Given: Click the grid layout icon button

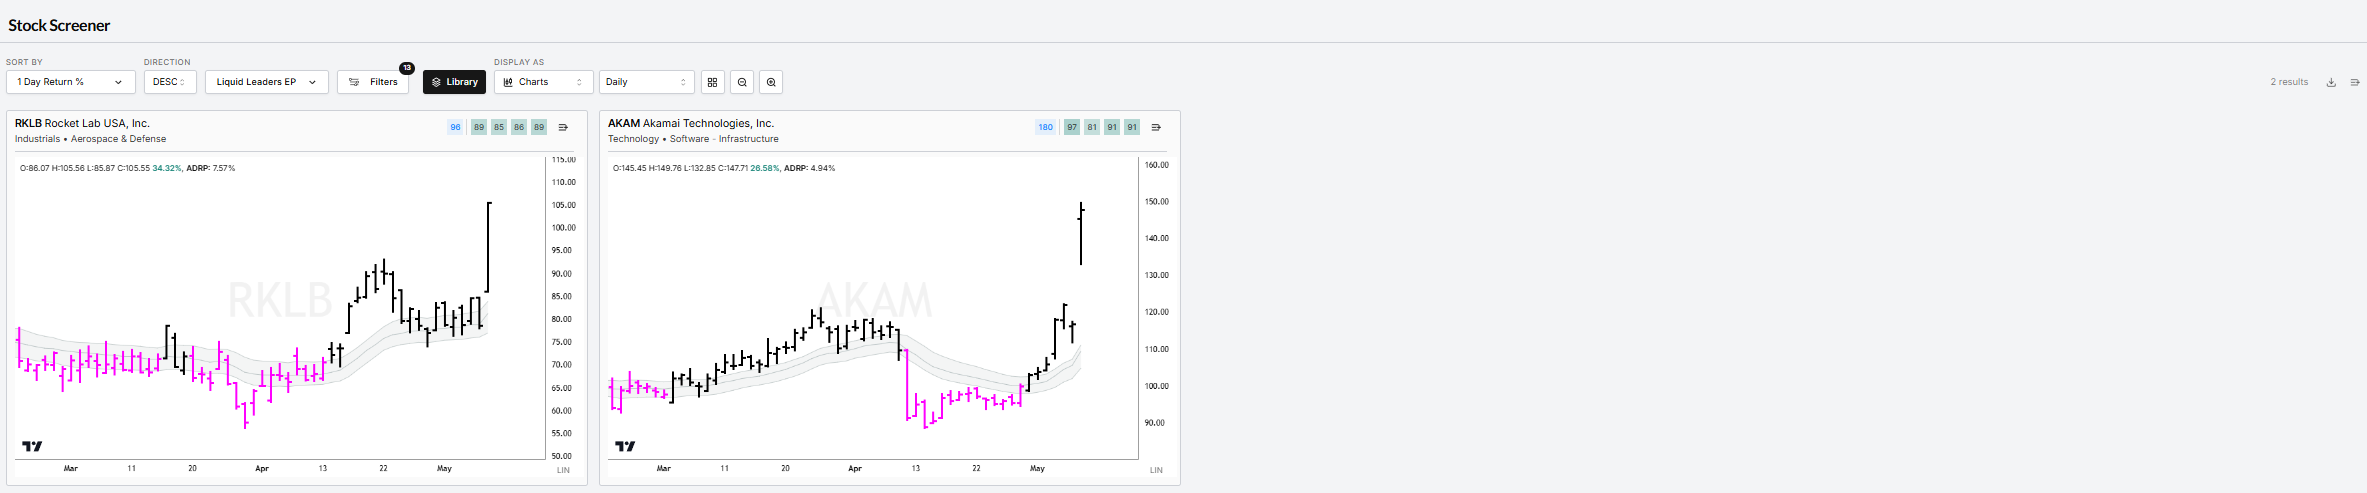Looking at the screenshot, I should (x=712, y=82).
